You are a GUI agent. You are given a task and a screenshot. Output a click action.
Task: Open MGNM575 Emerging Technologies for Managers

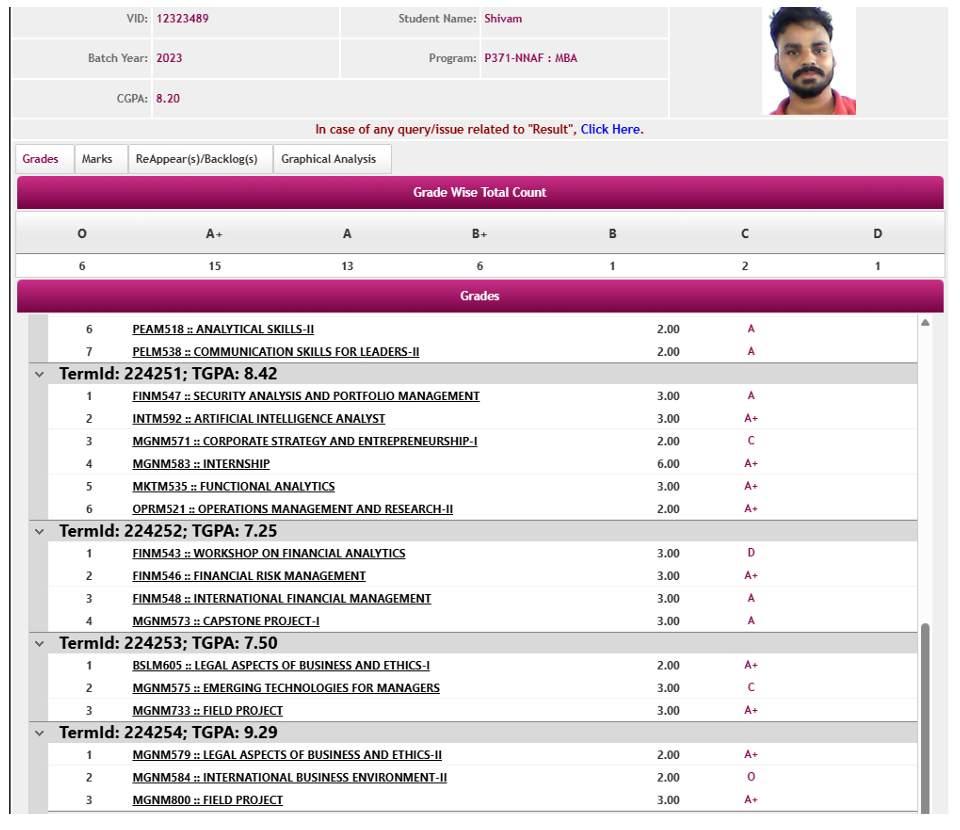286,688
